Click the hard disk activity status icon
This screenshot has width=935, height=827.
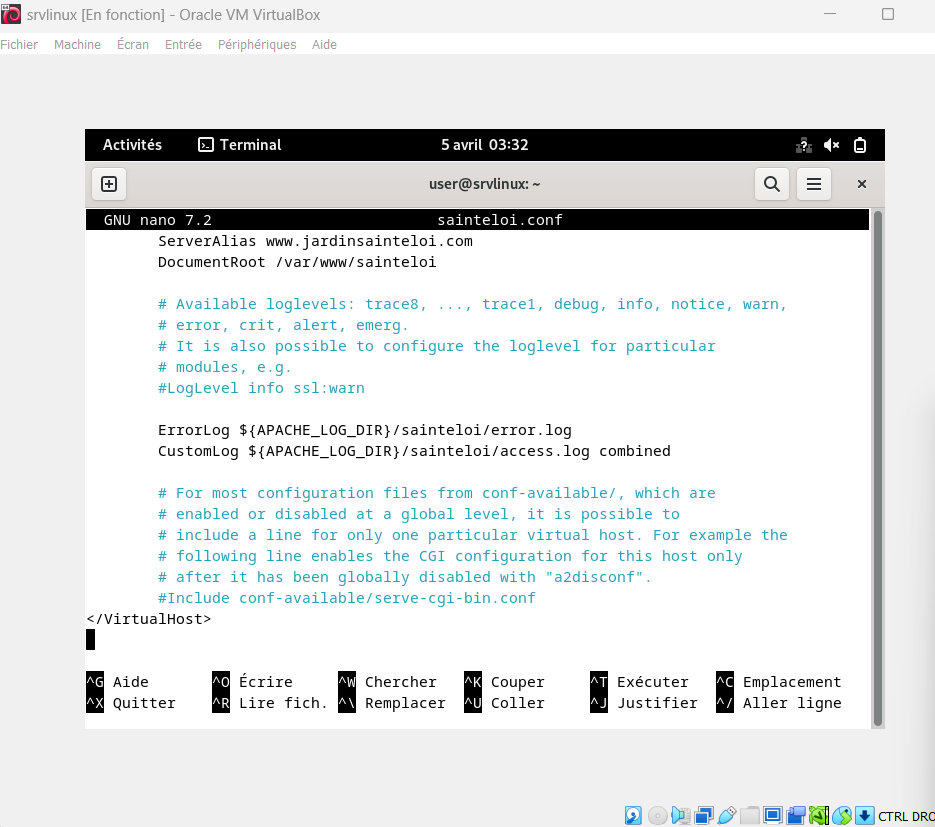[633, 815]
